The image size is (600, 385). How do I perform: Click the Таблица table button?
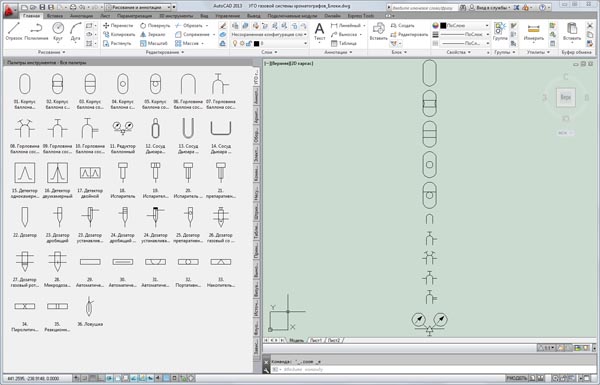(x=344, y=44)
